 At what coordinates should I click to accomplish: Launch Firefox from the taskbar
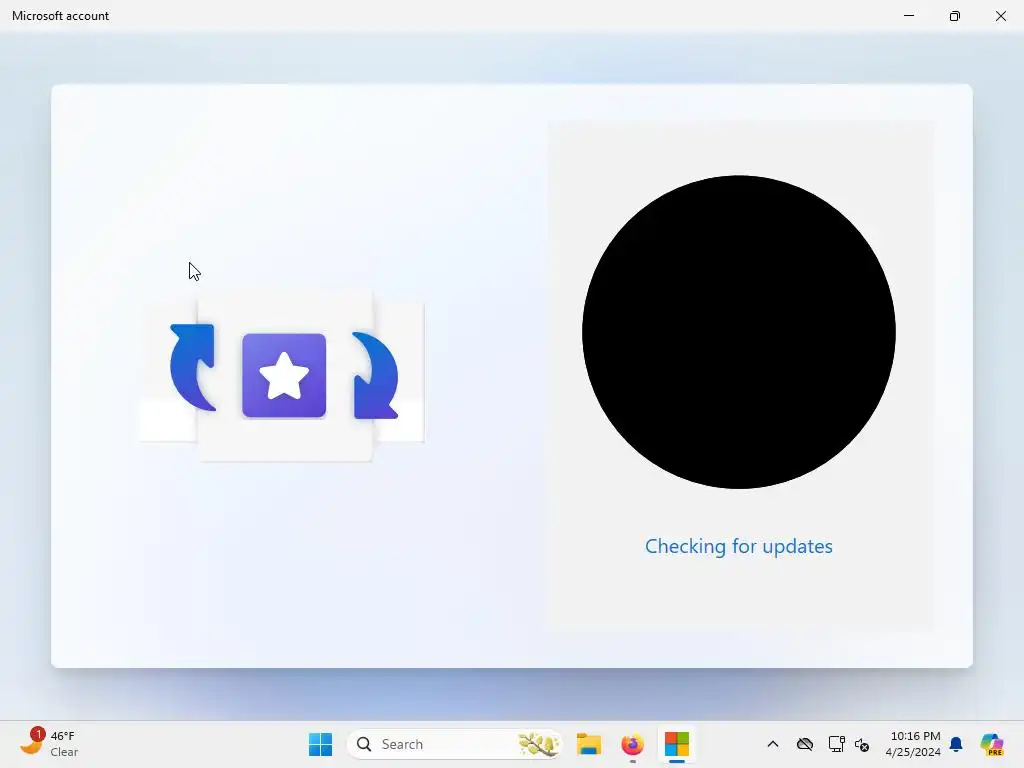pos(632,744)
